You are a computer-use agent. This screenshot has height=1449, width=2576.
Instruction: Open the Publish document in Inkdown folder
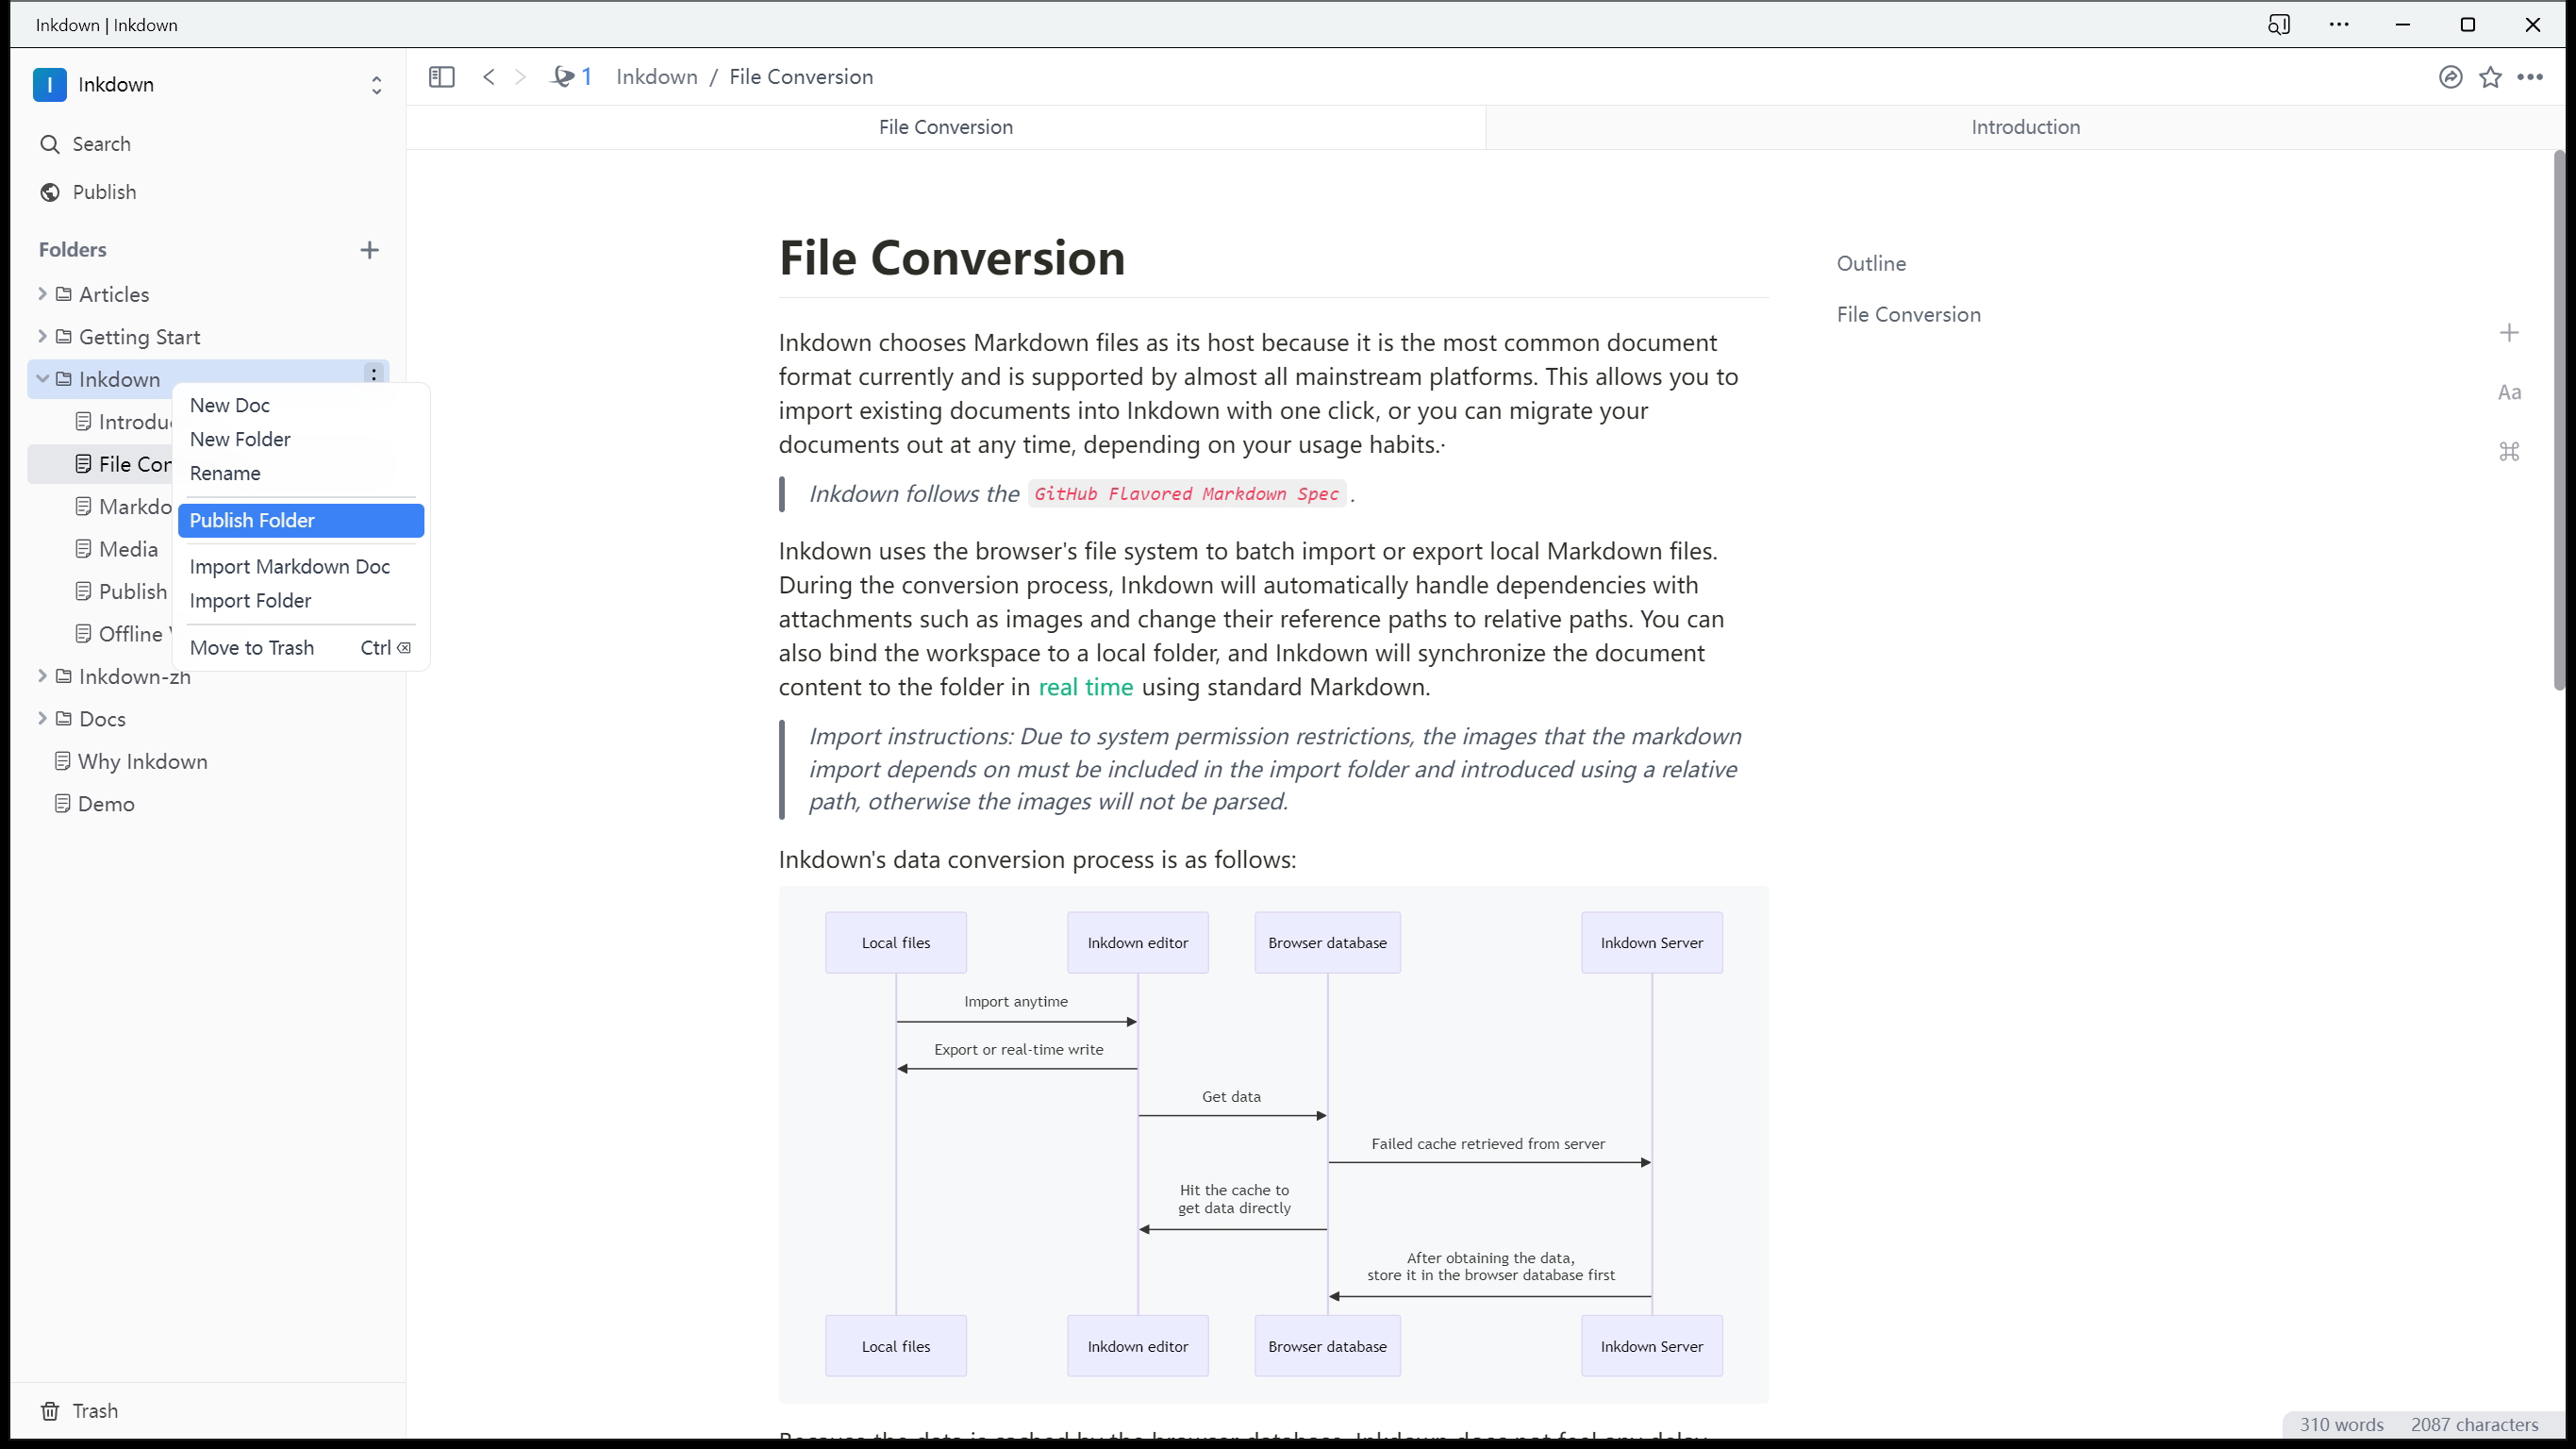click(x=122, y=592)
